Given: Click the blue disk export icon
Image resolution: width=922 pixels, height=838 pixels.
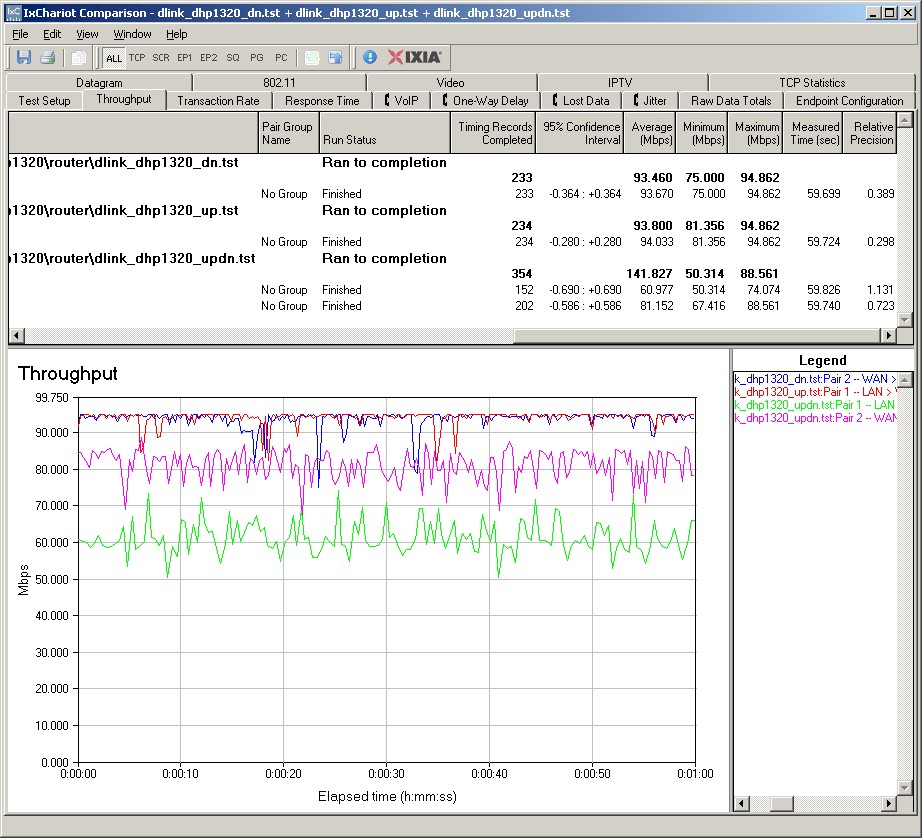Looking at the screenshot, I should pyautogui.click(x=336, y=57).
